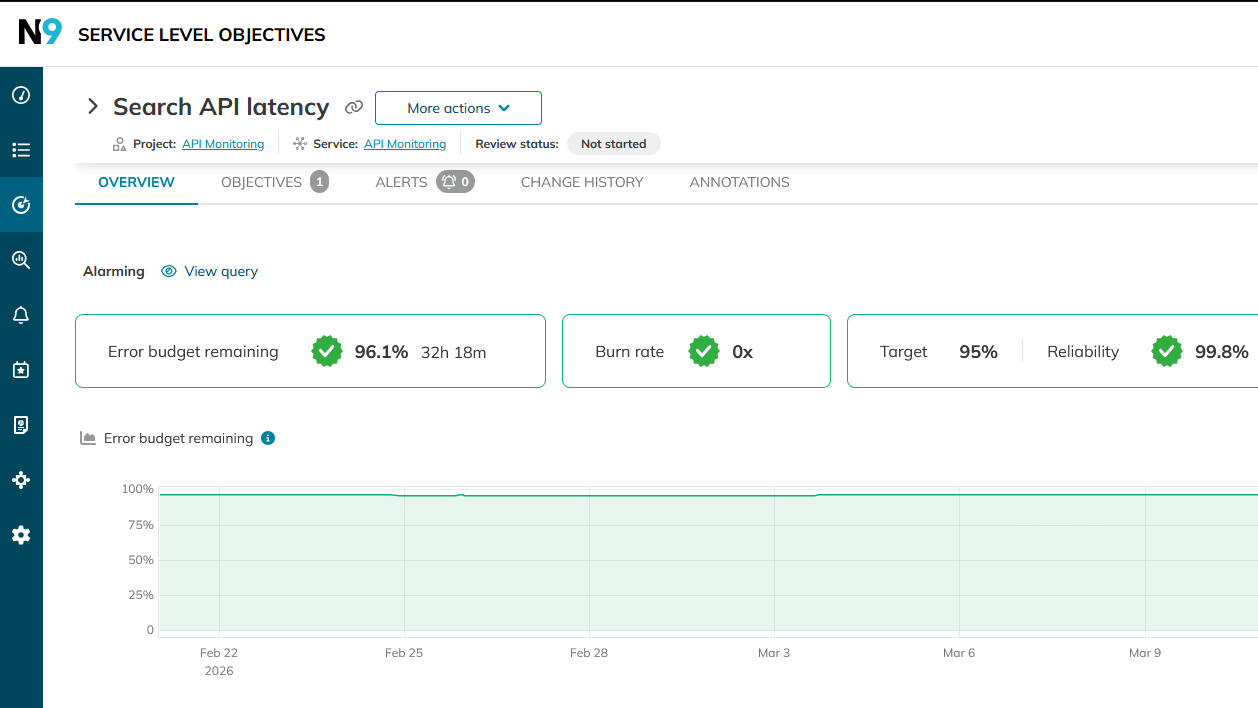Open the calendar star icon in sidebar

pyautogui.click(x=21, y=370)
